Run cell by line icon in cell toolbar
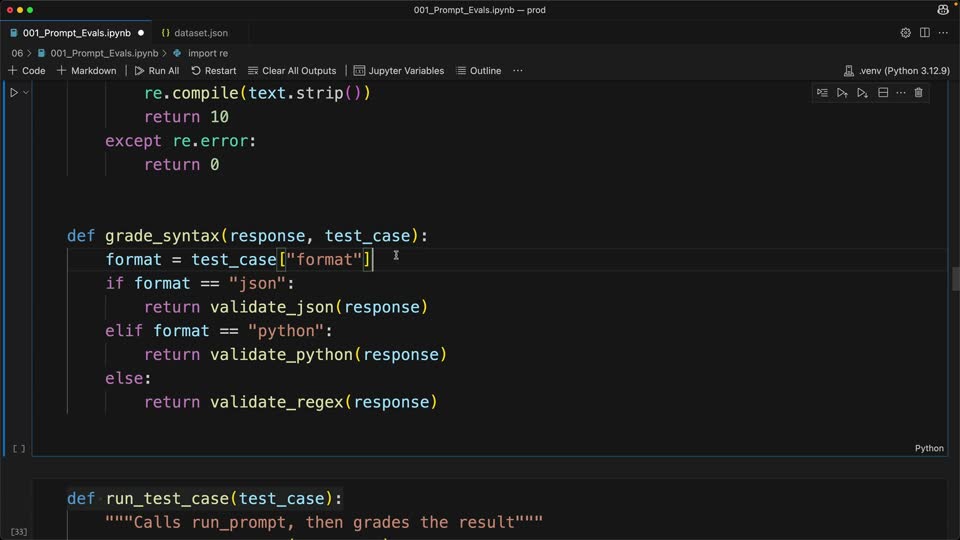This screenshot has height=540, width=960. (822, 92)
